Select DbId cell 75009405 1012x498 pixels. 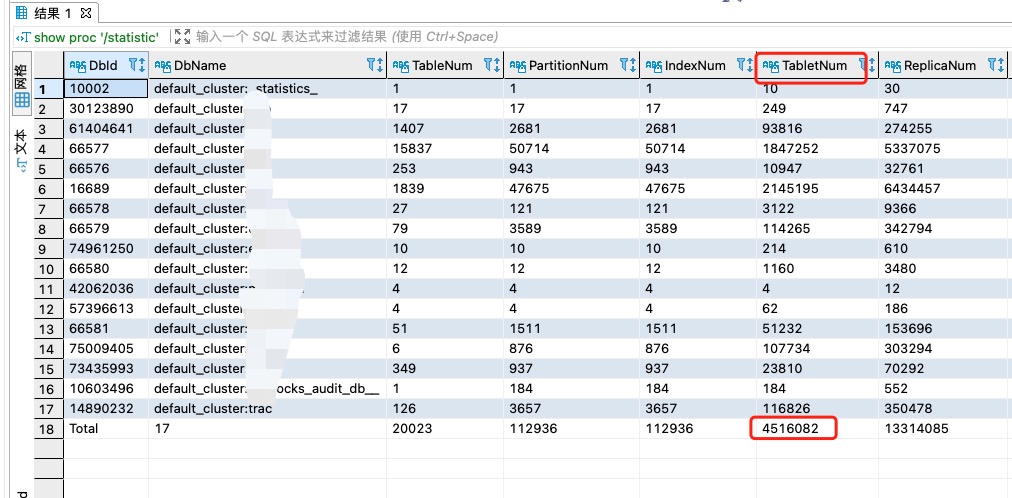coord(106,348)
